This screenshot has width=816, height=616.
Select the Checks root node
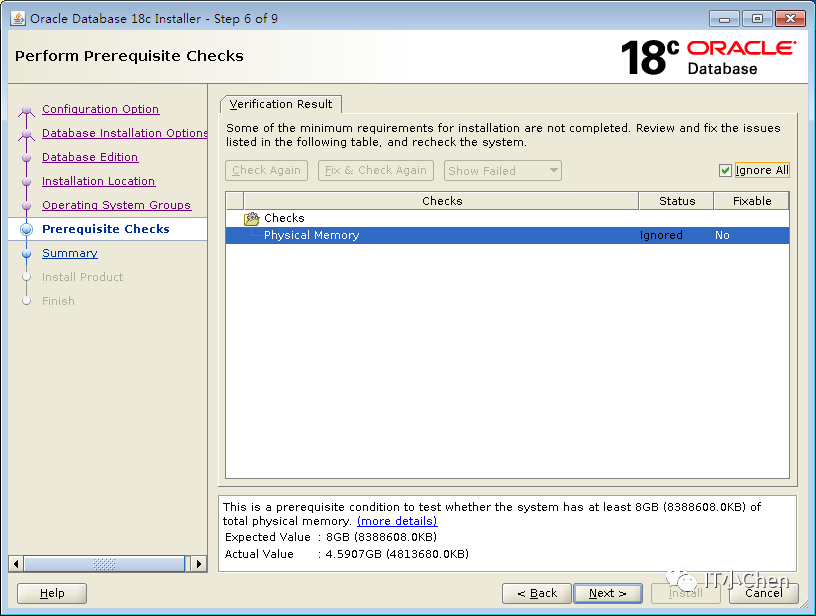pos(284,218)
